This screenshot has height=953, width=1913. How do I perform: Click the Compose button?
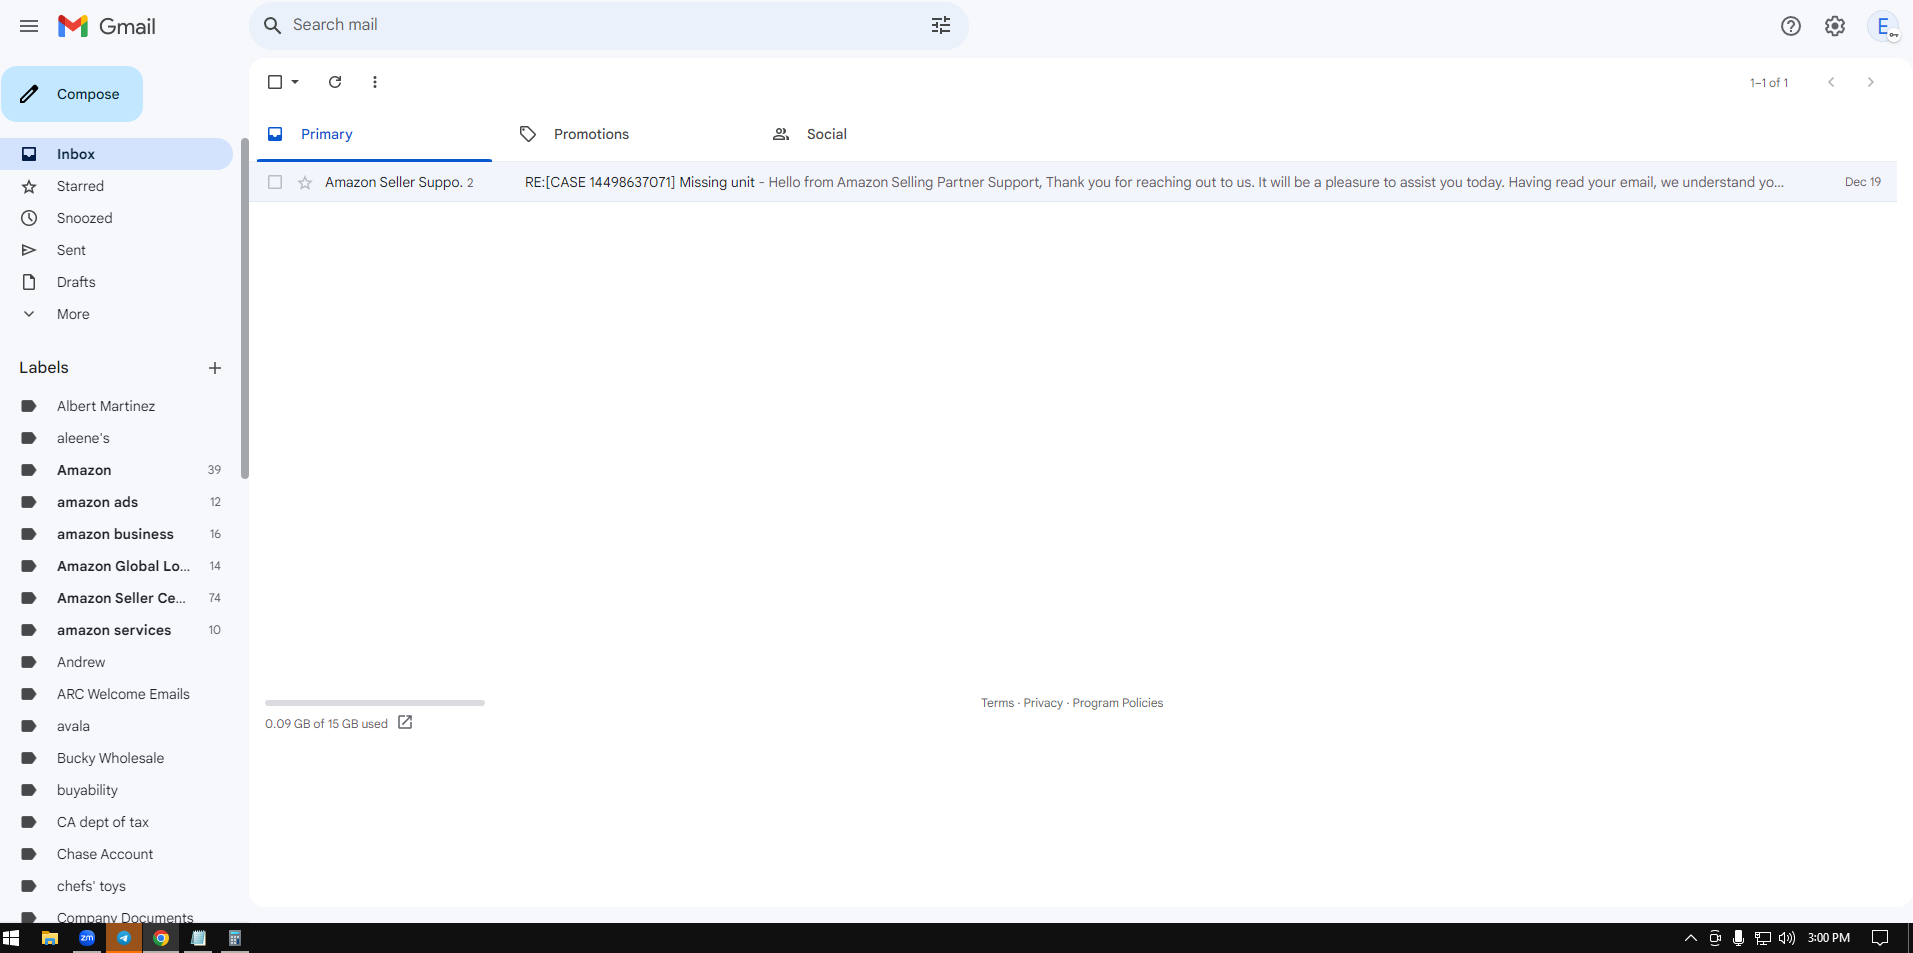72,94
